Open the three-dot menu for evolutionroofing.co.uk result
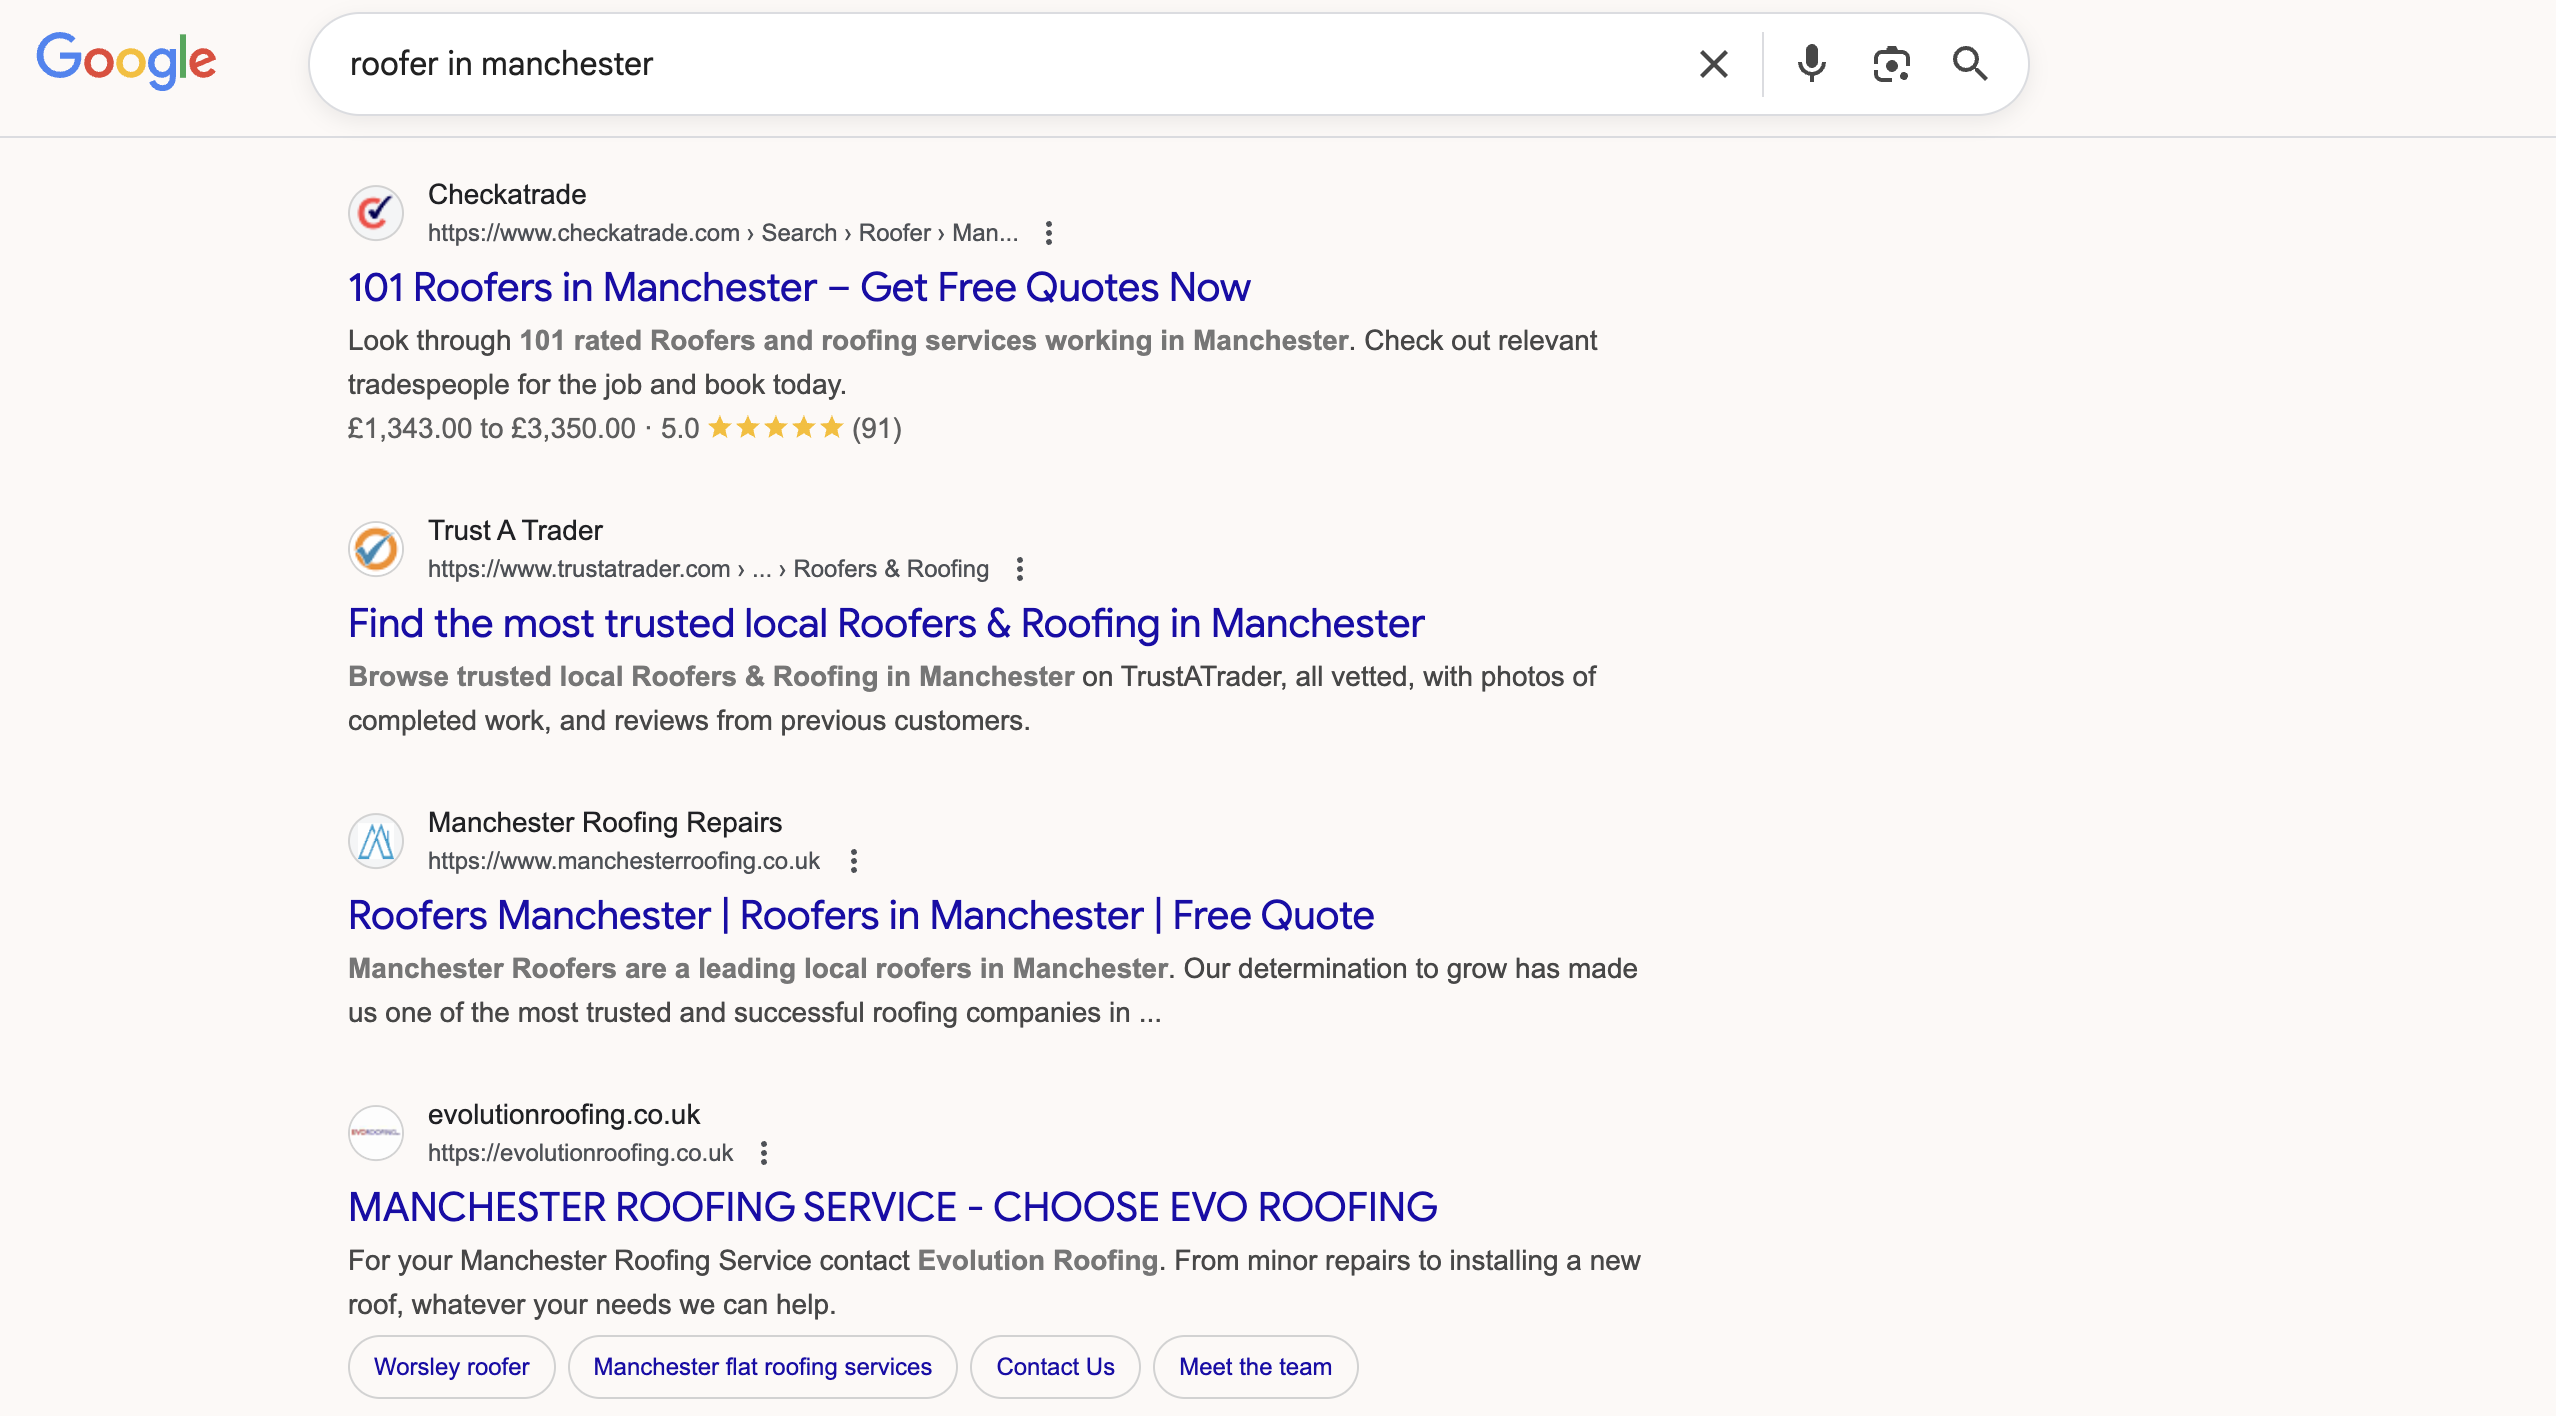 point(764,1153)
